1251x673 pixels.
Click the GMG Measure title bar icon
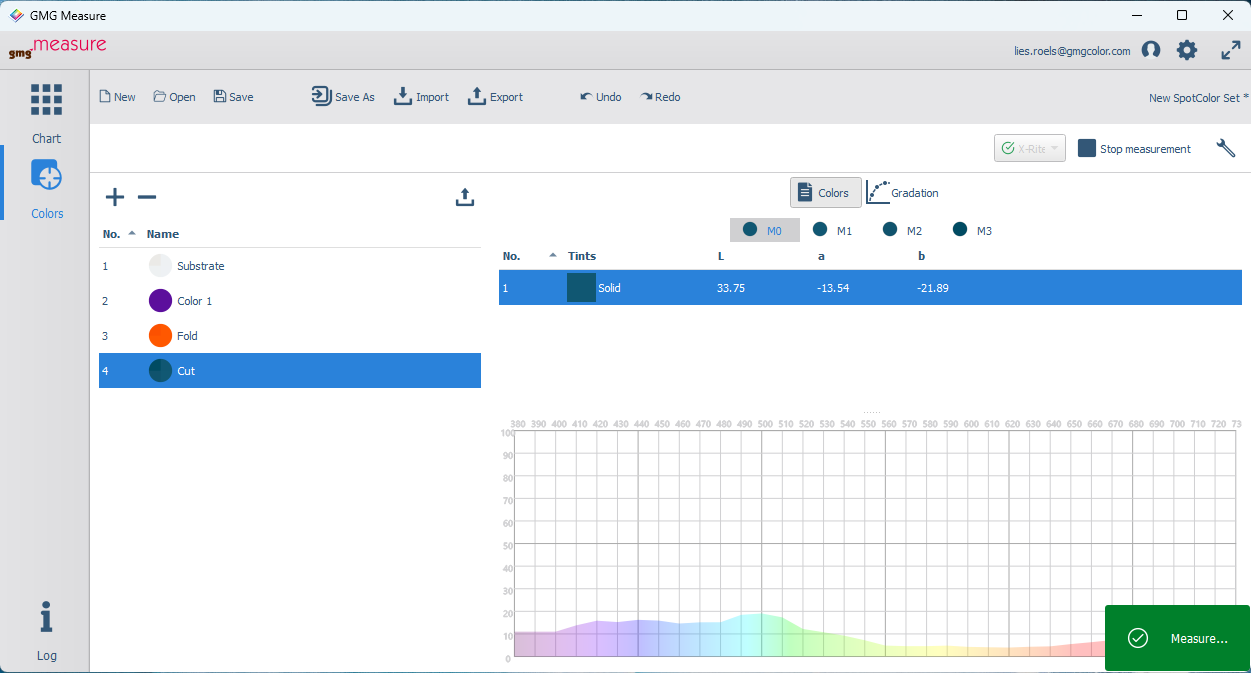16,15
